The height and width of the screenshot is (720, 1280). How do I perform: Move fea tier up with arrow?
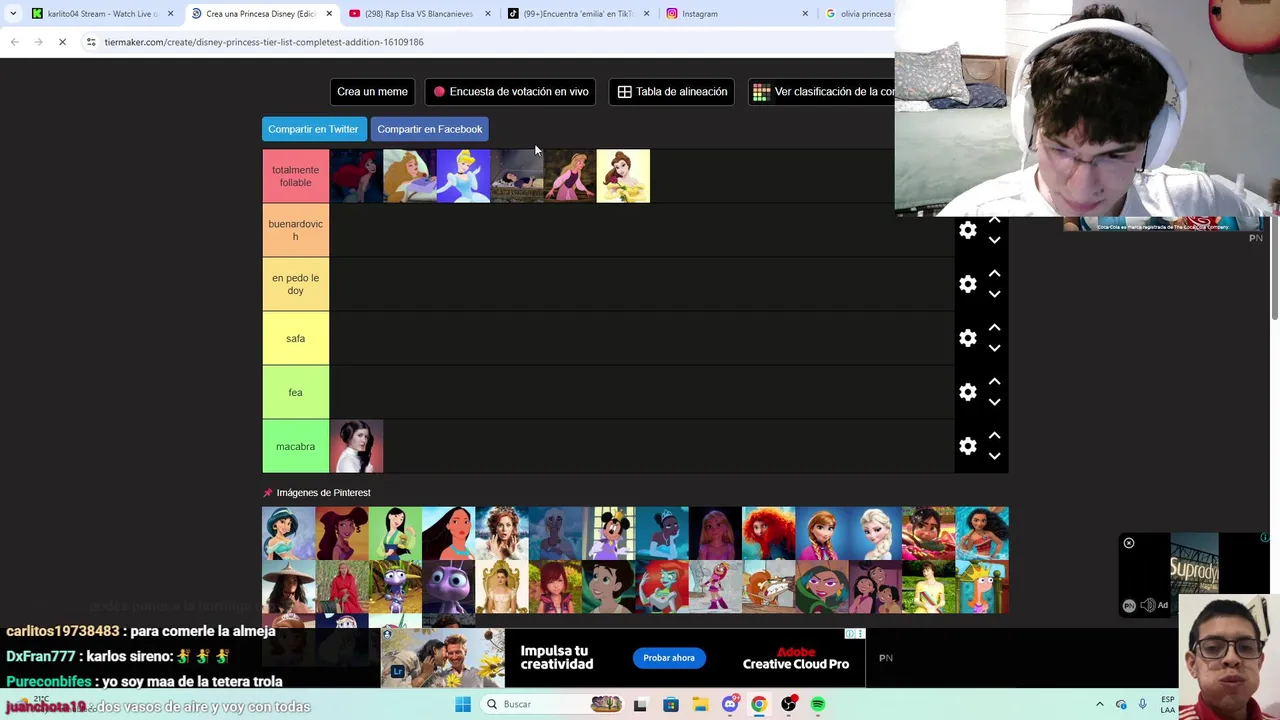[994, 381]
